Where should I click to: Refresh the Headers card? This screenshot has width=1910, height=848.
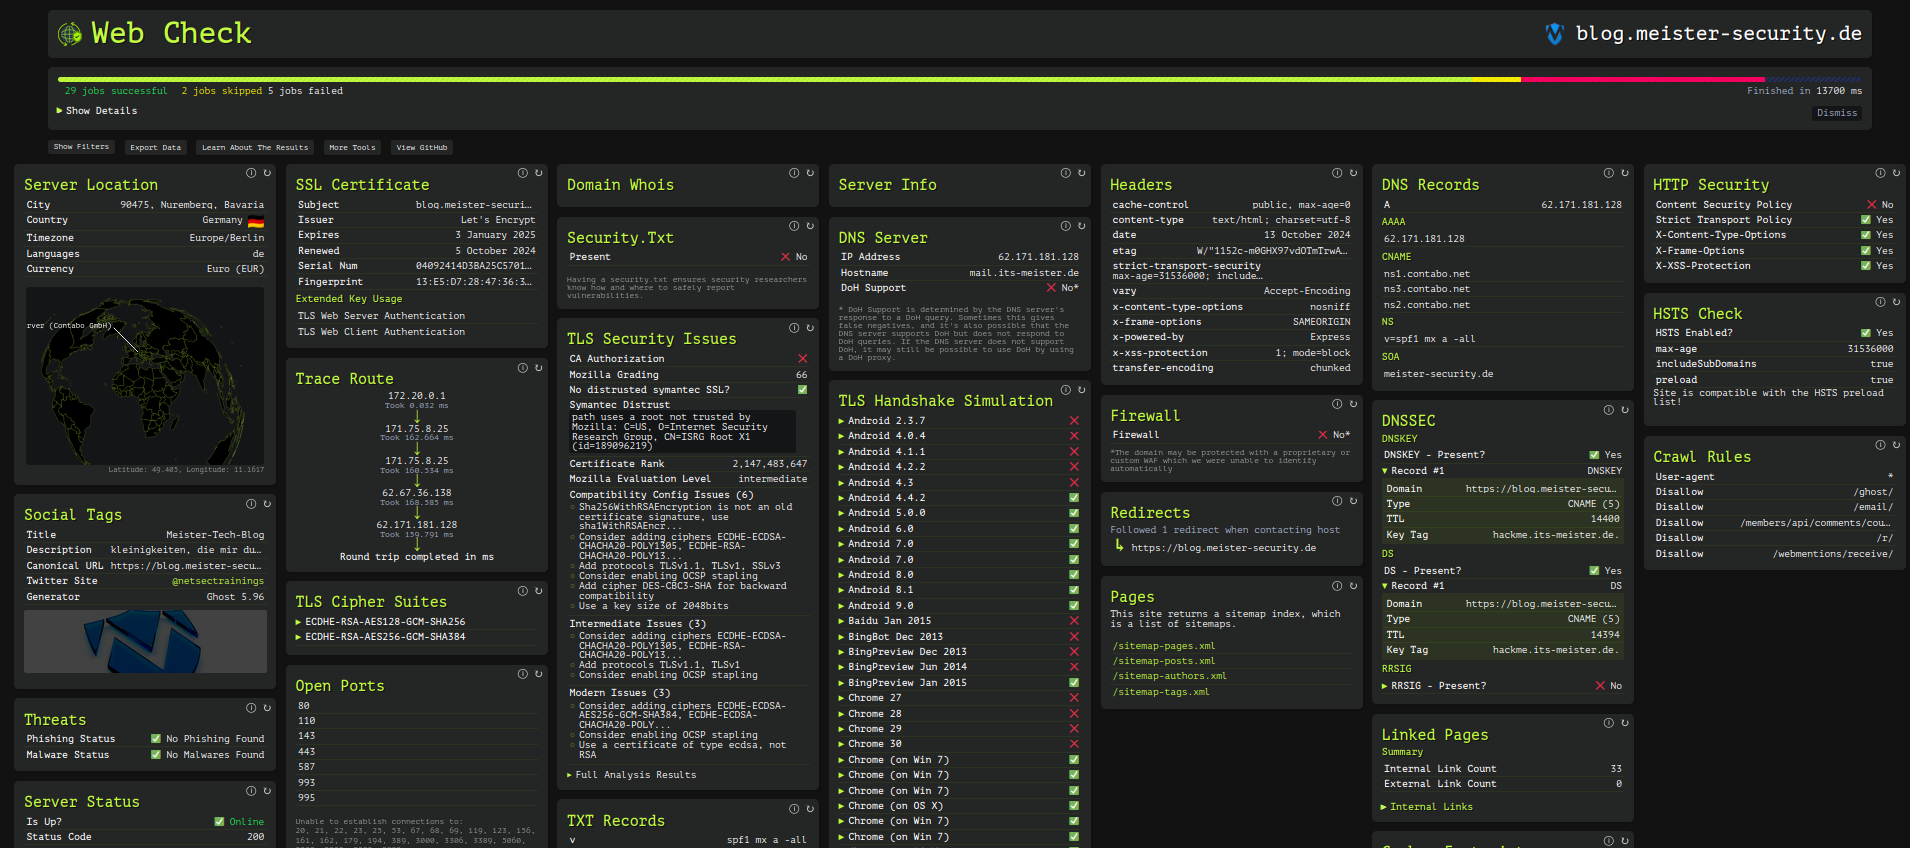1353,173
